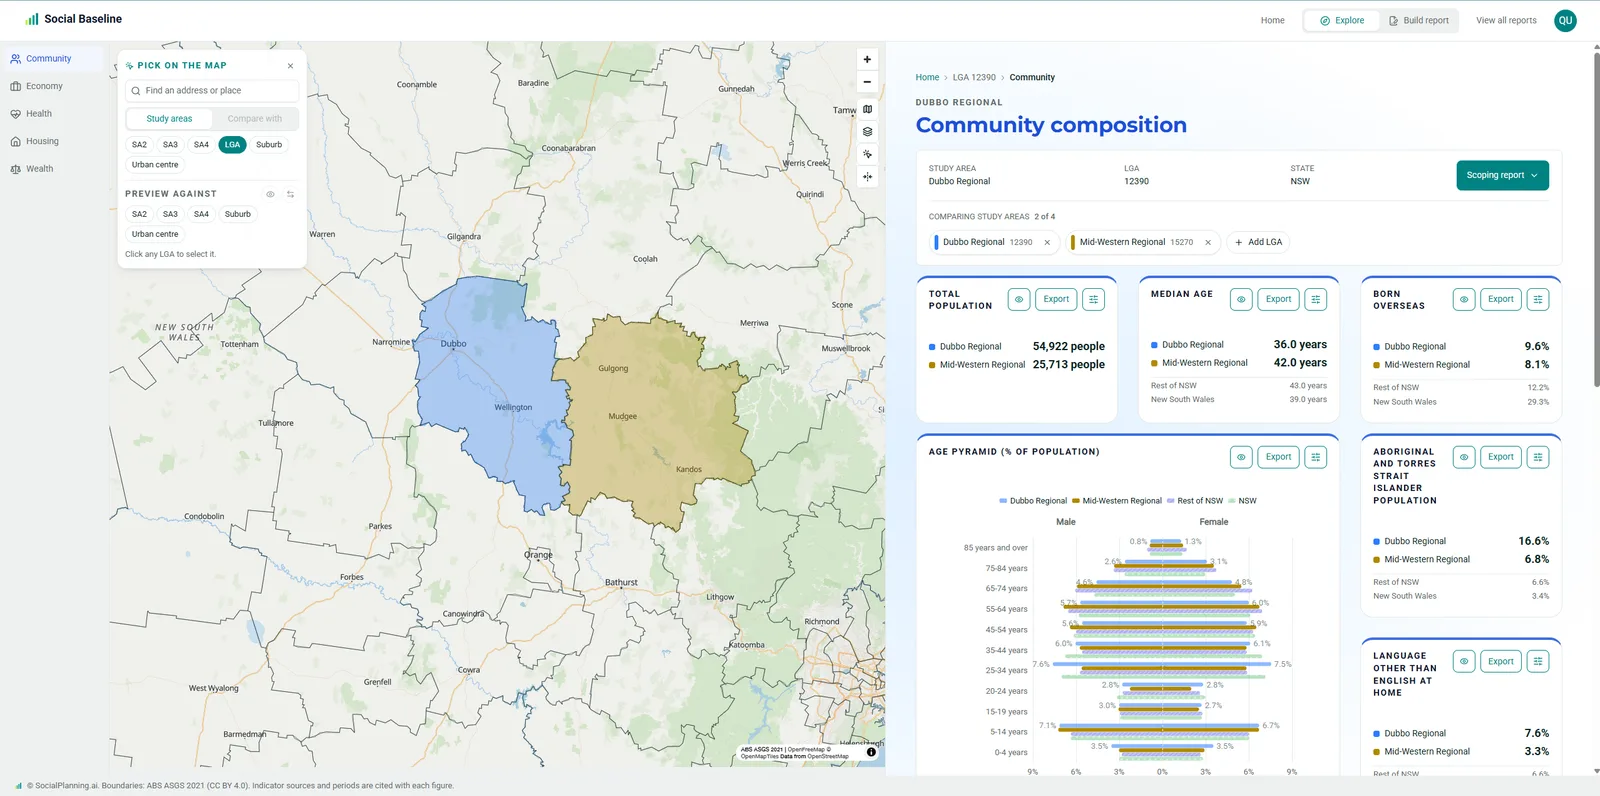Click the Add LGA button
1600x796 pixels.
coord(1258,242)
